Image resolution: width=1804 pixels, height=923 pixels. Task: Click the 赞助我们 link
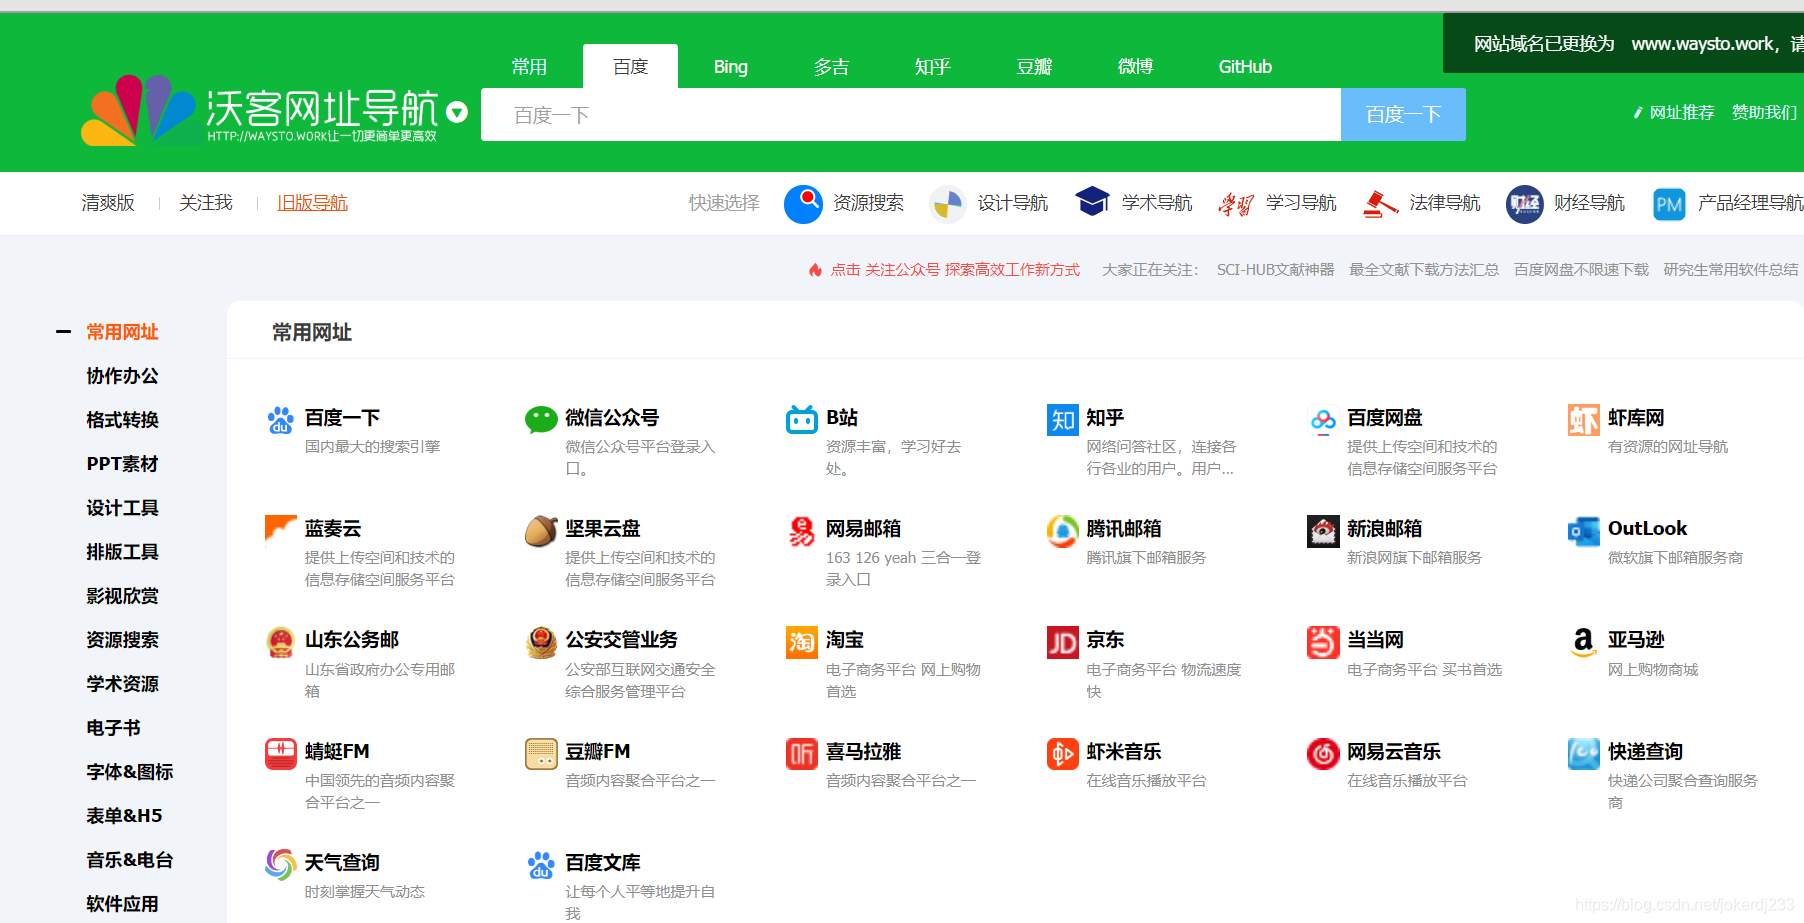pos(1764,113)
